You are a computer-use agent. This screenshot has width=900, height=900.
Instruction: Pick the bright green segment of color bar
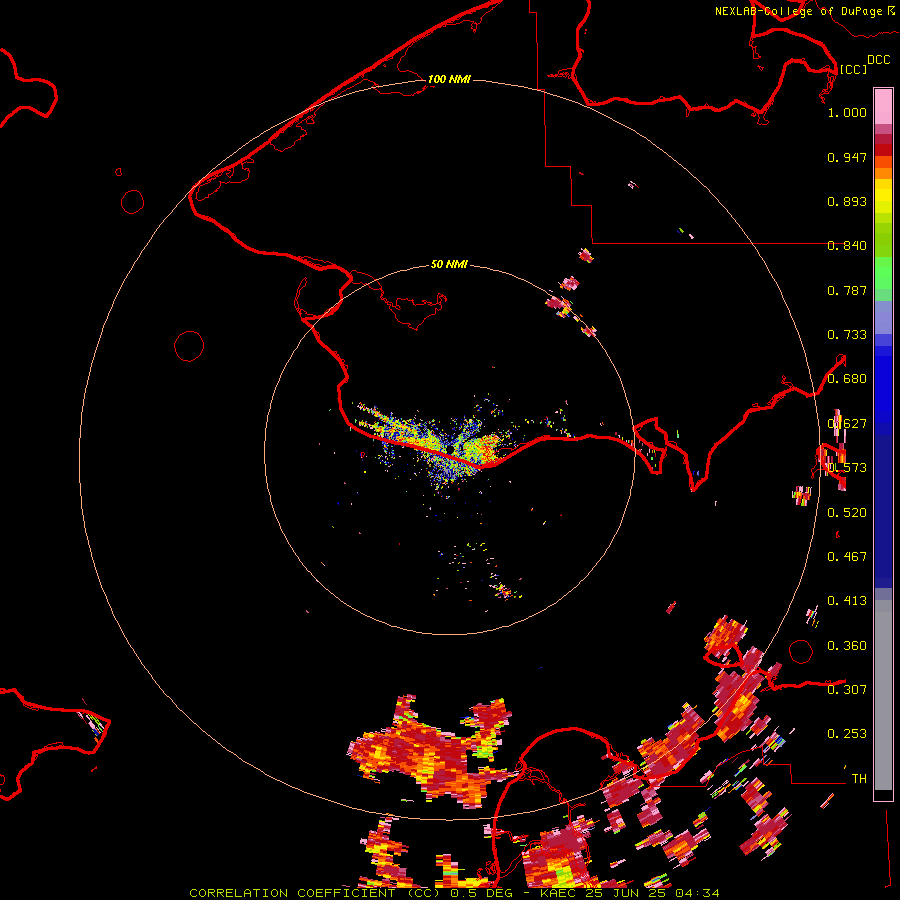point(883,273)
